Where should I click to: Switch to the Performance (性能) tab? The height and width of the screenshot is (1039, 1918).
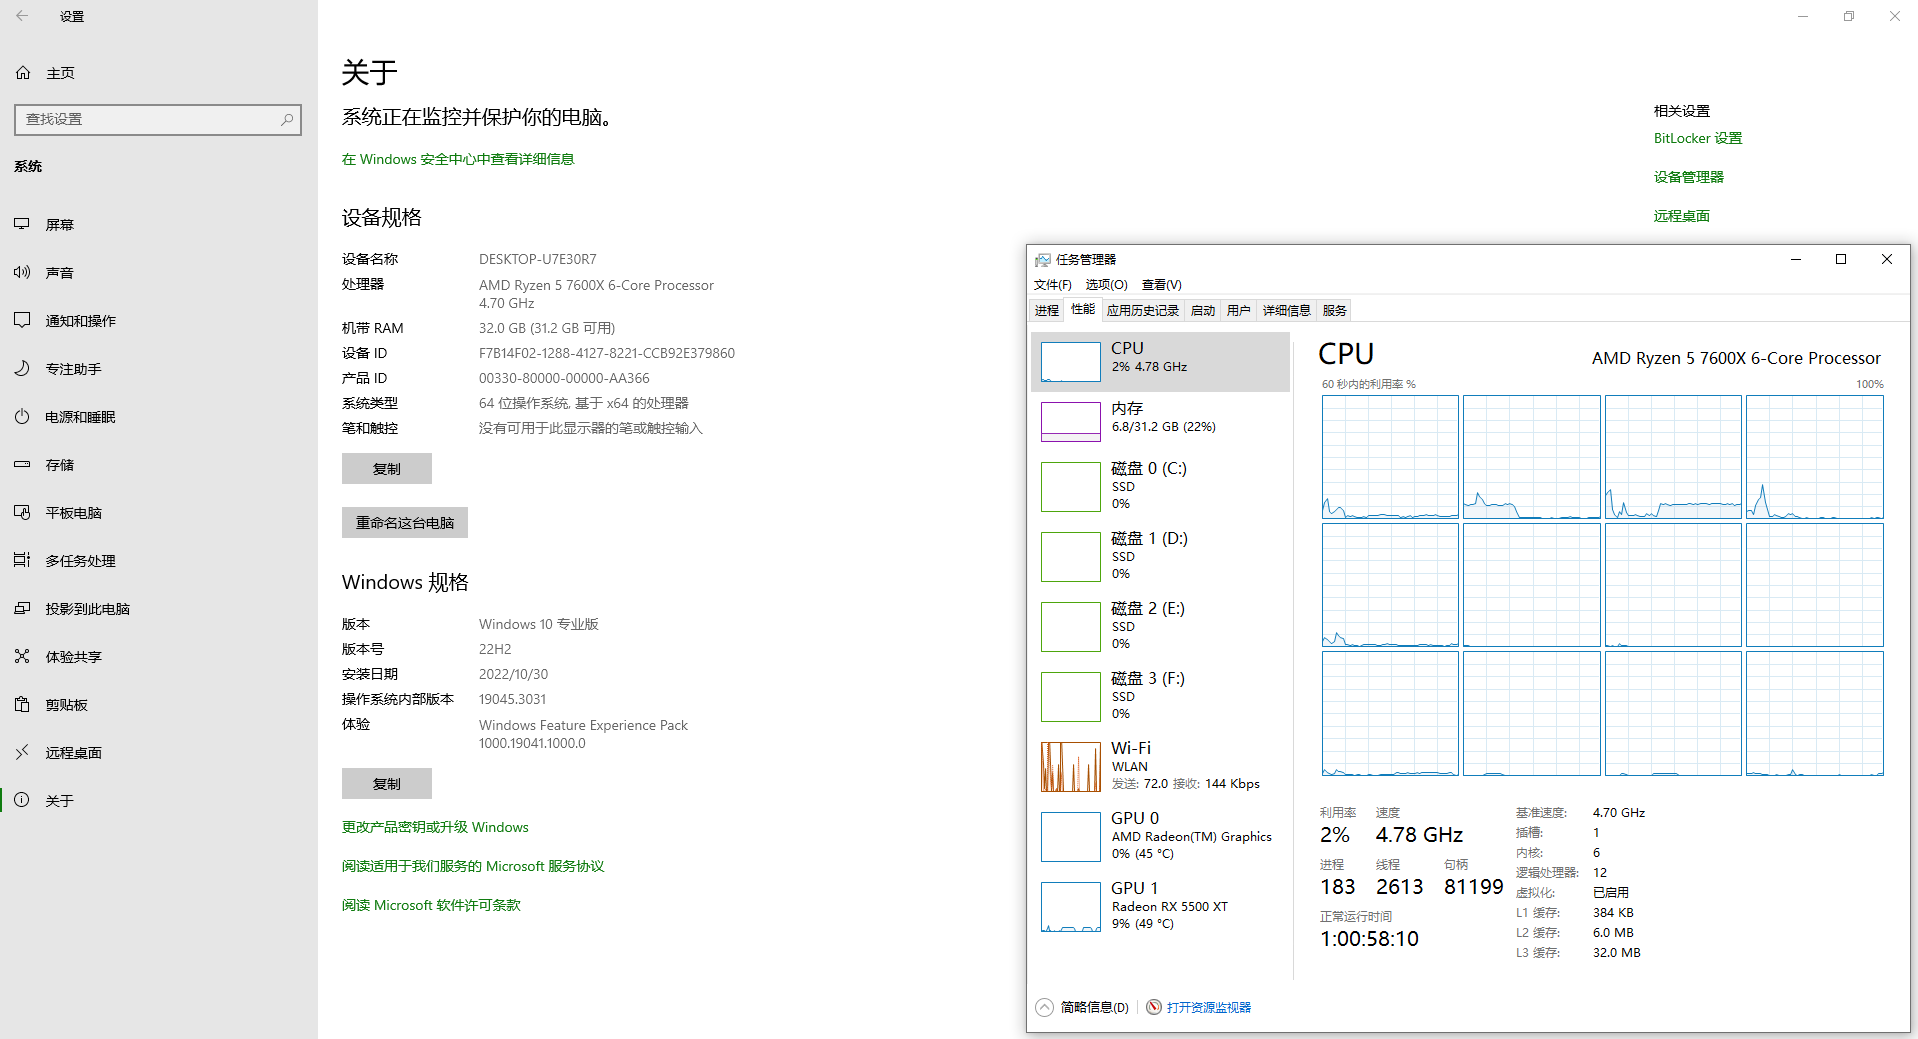[1083, 310]
